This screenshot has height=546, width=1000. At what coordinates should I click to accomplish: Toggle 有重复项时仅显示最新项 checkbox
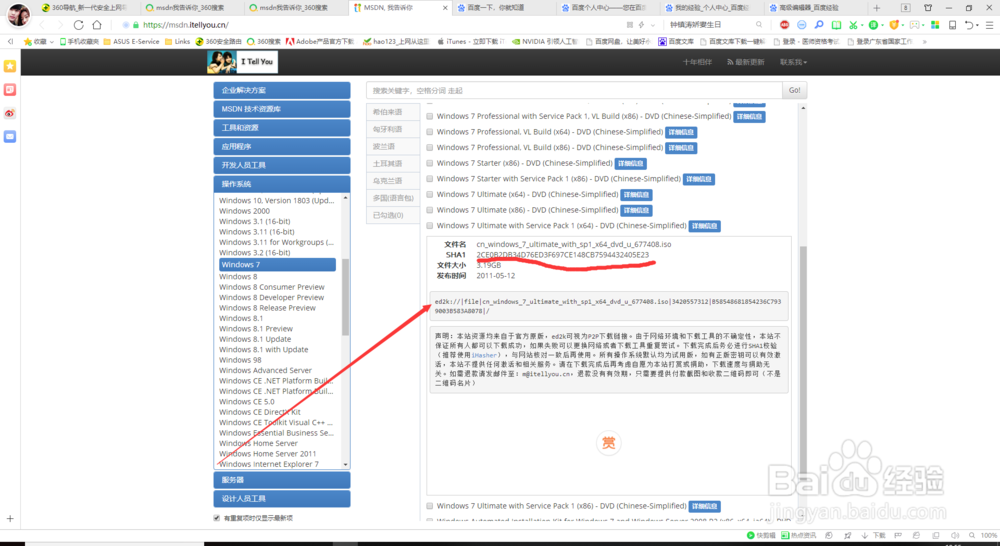[217, 518]
